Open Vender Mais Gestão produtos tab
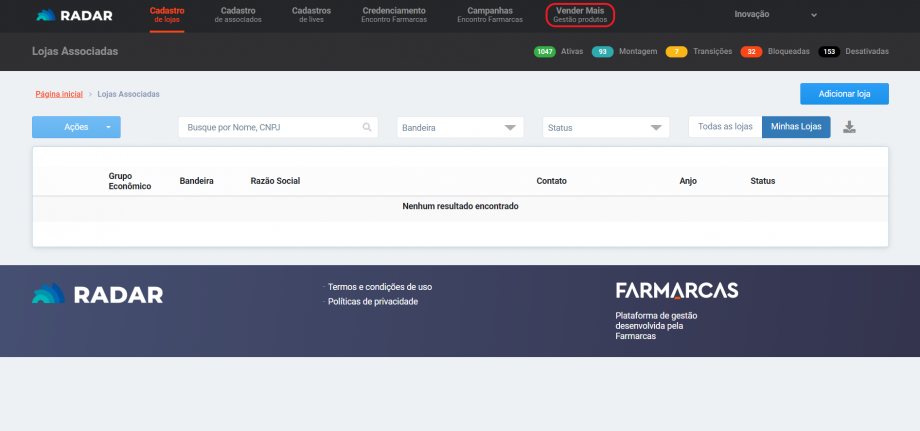 point(580,14)
